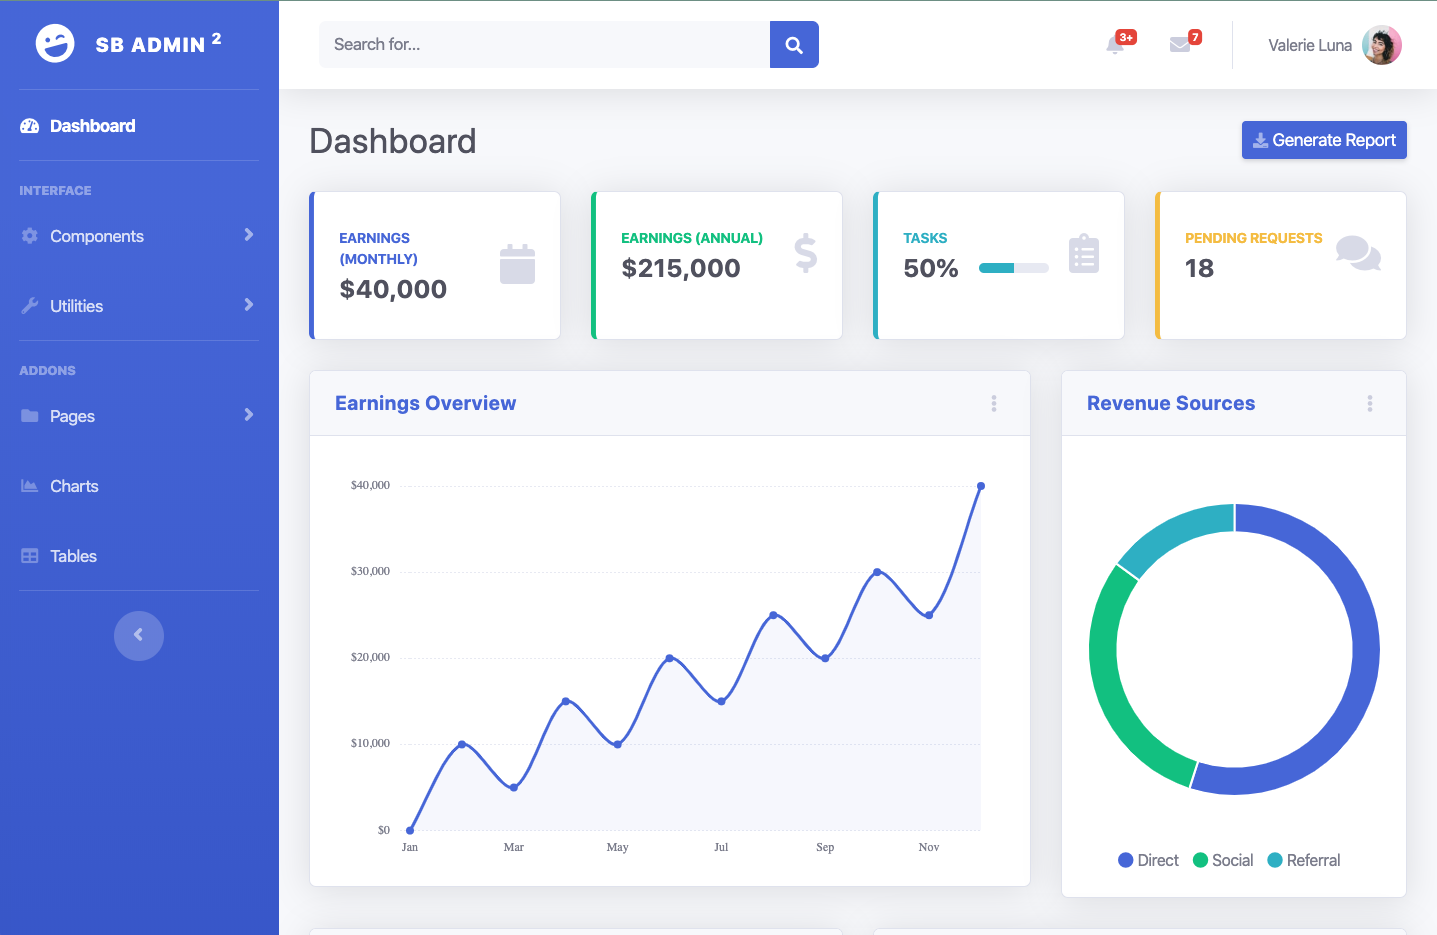This screenshot has width=1437, height=935.
Task: Click the Pages folder icon
Action: coord(30,416)
